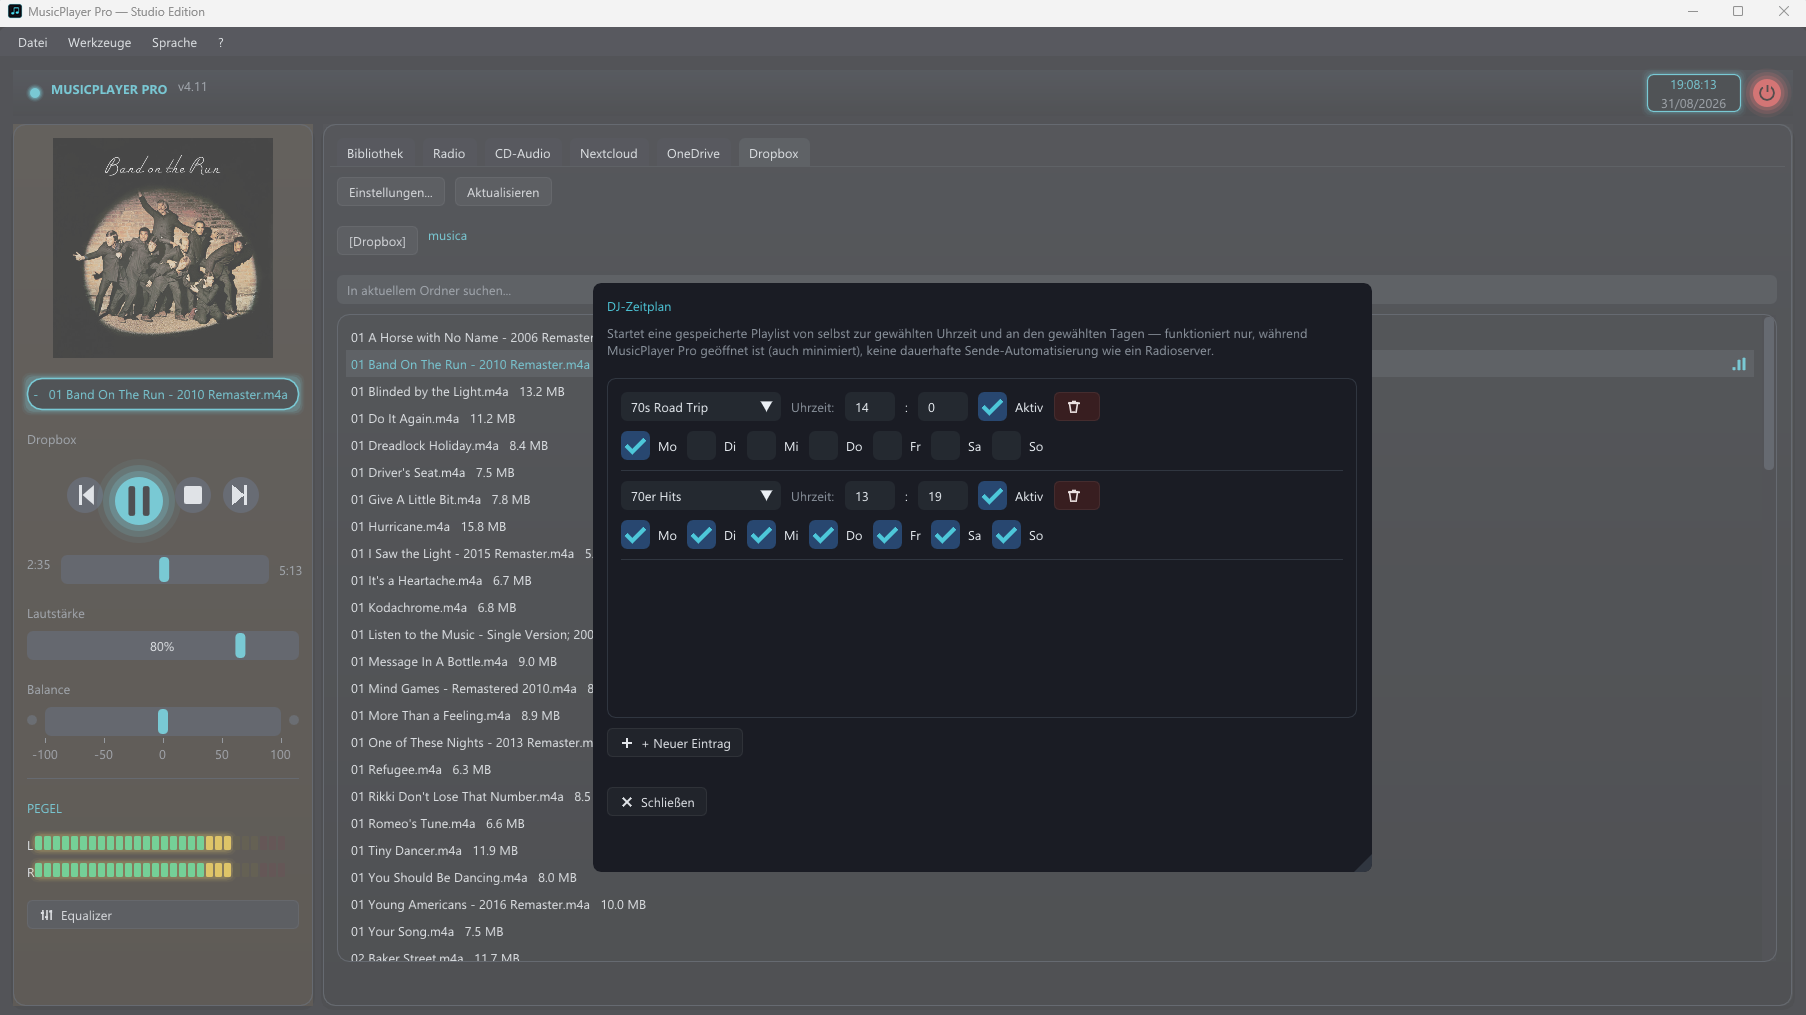Uncheck Mo for 70er Hits entry
The height and width of the screenshot is (1015, 1806).
pos(635,535)
